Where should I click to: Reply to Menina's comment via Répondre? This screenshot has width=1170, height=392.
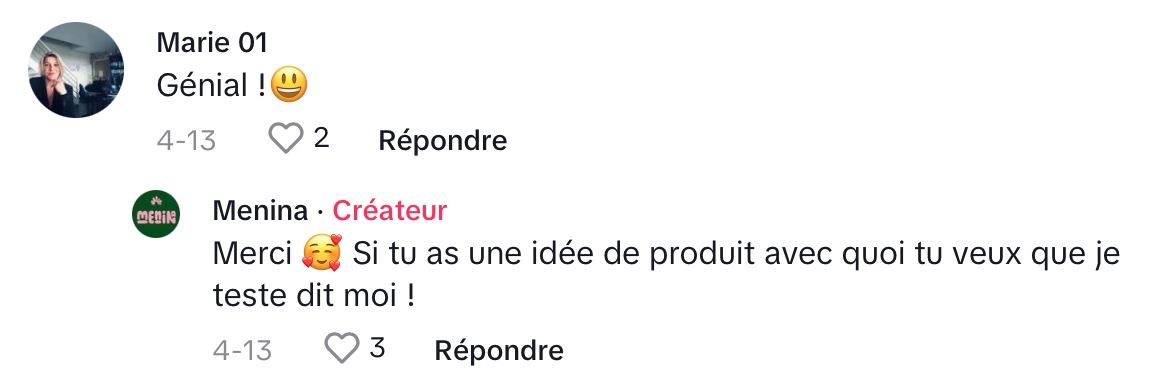tap(499, 349)
